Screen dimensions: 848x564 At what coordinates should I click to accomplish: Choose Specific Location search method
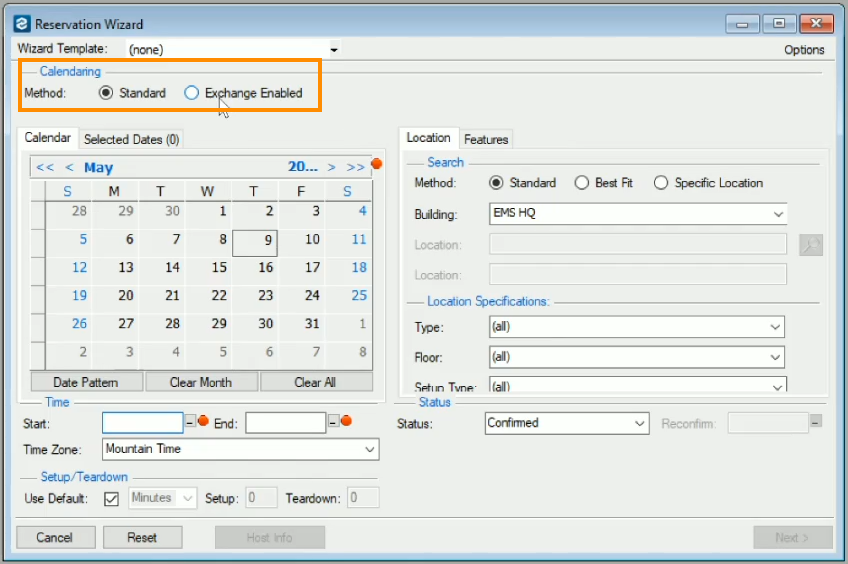(x=661, y=183)
